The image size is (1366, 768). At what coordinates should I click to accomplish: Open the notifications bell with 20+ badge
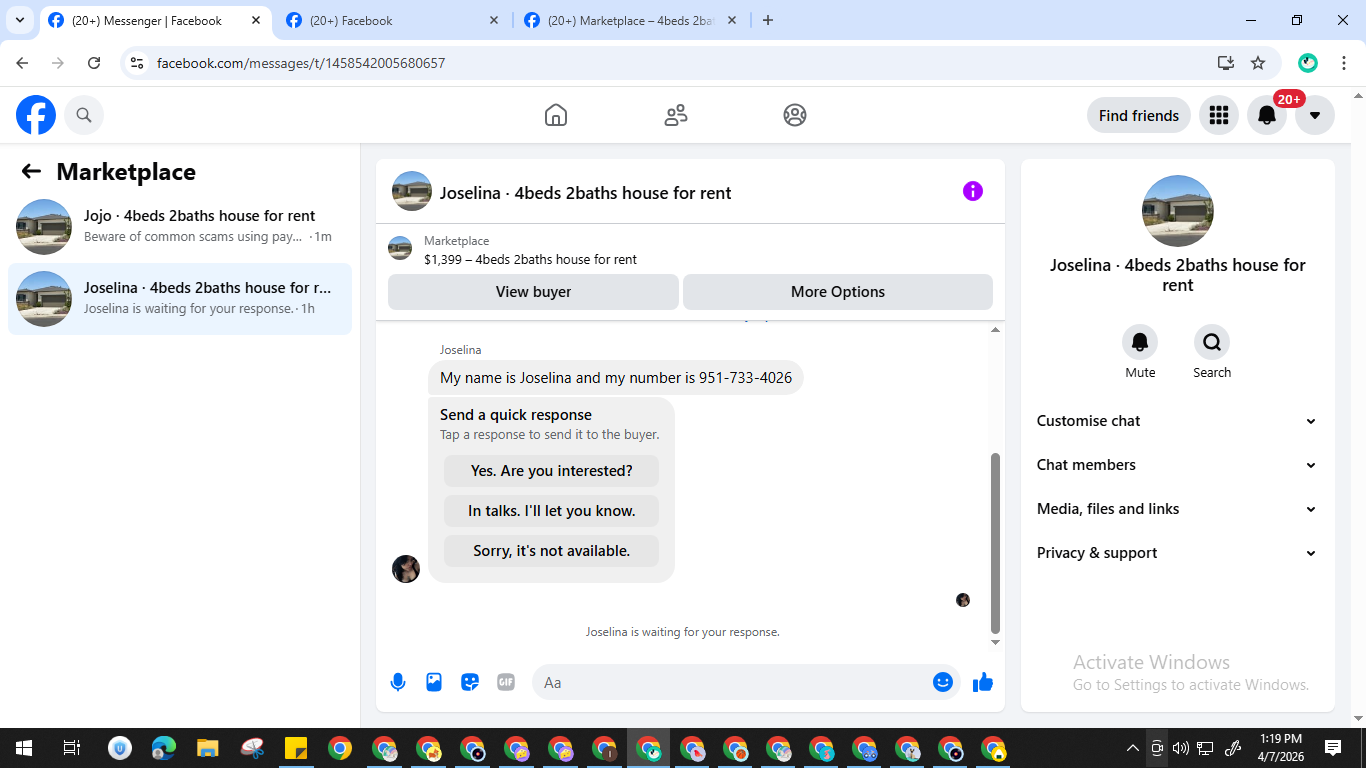[1267, 115]
